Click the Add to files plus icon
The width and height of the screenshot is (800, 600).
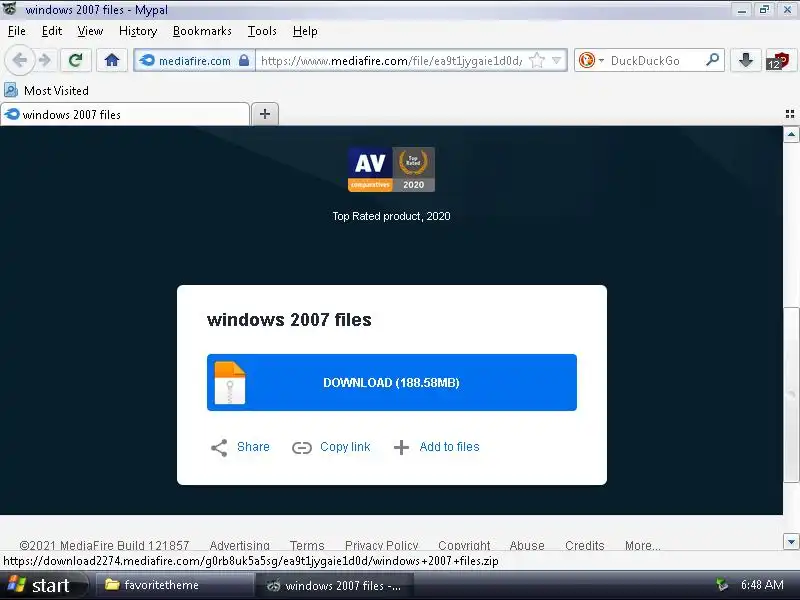tap(401, 447)
